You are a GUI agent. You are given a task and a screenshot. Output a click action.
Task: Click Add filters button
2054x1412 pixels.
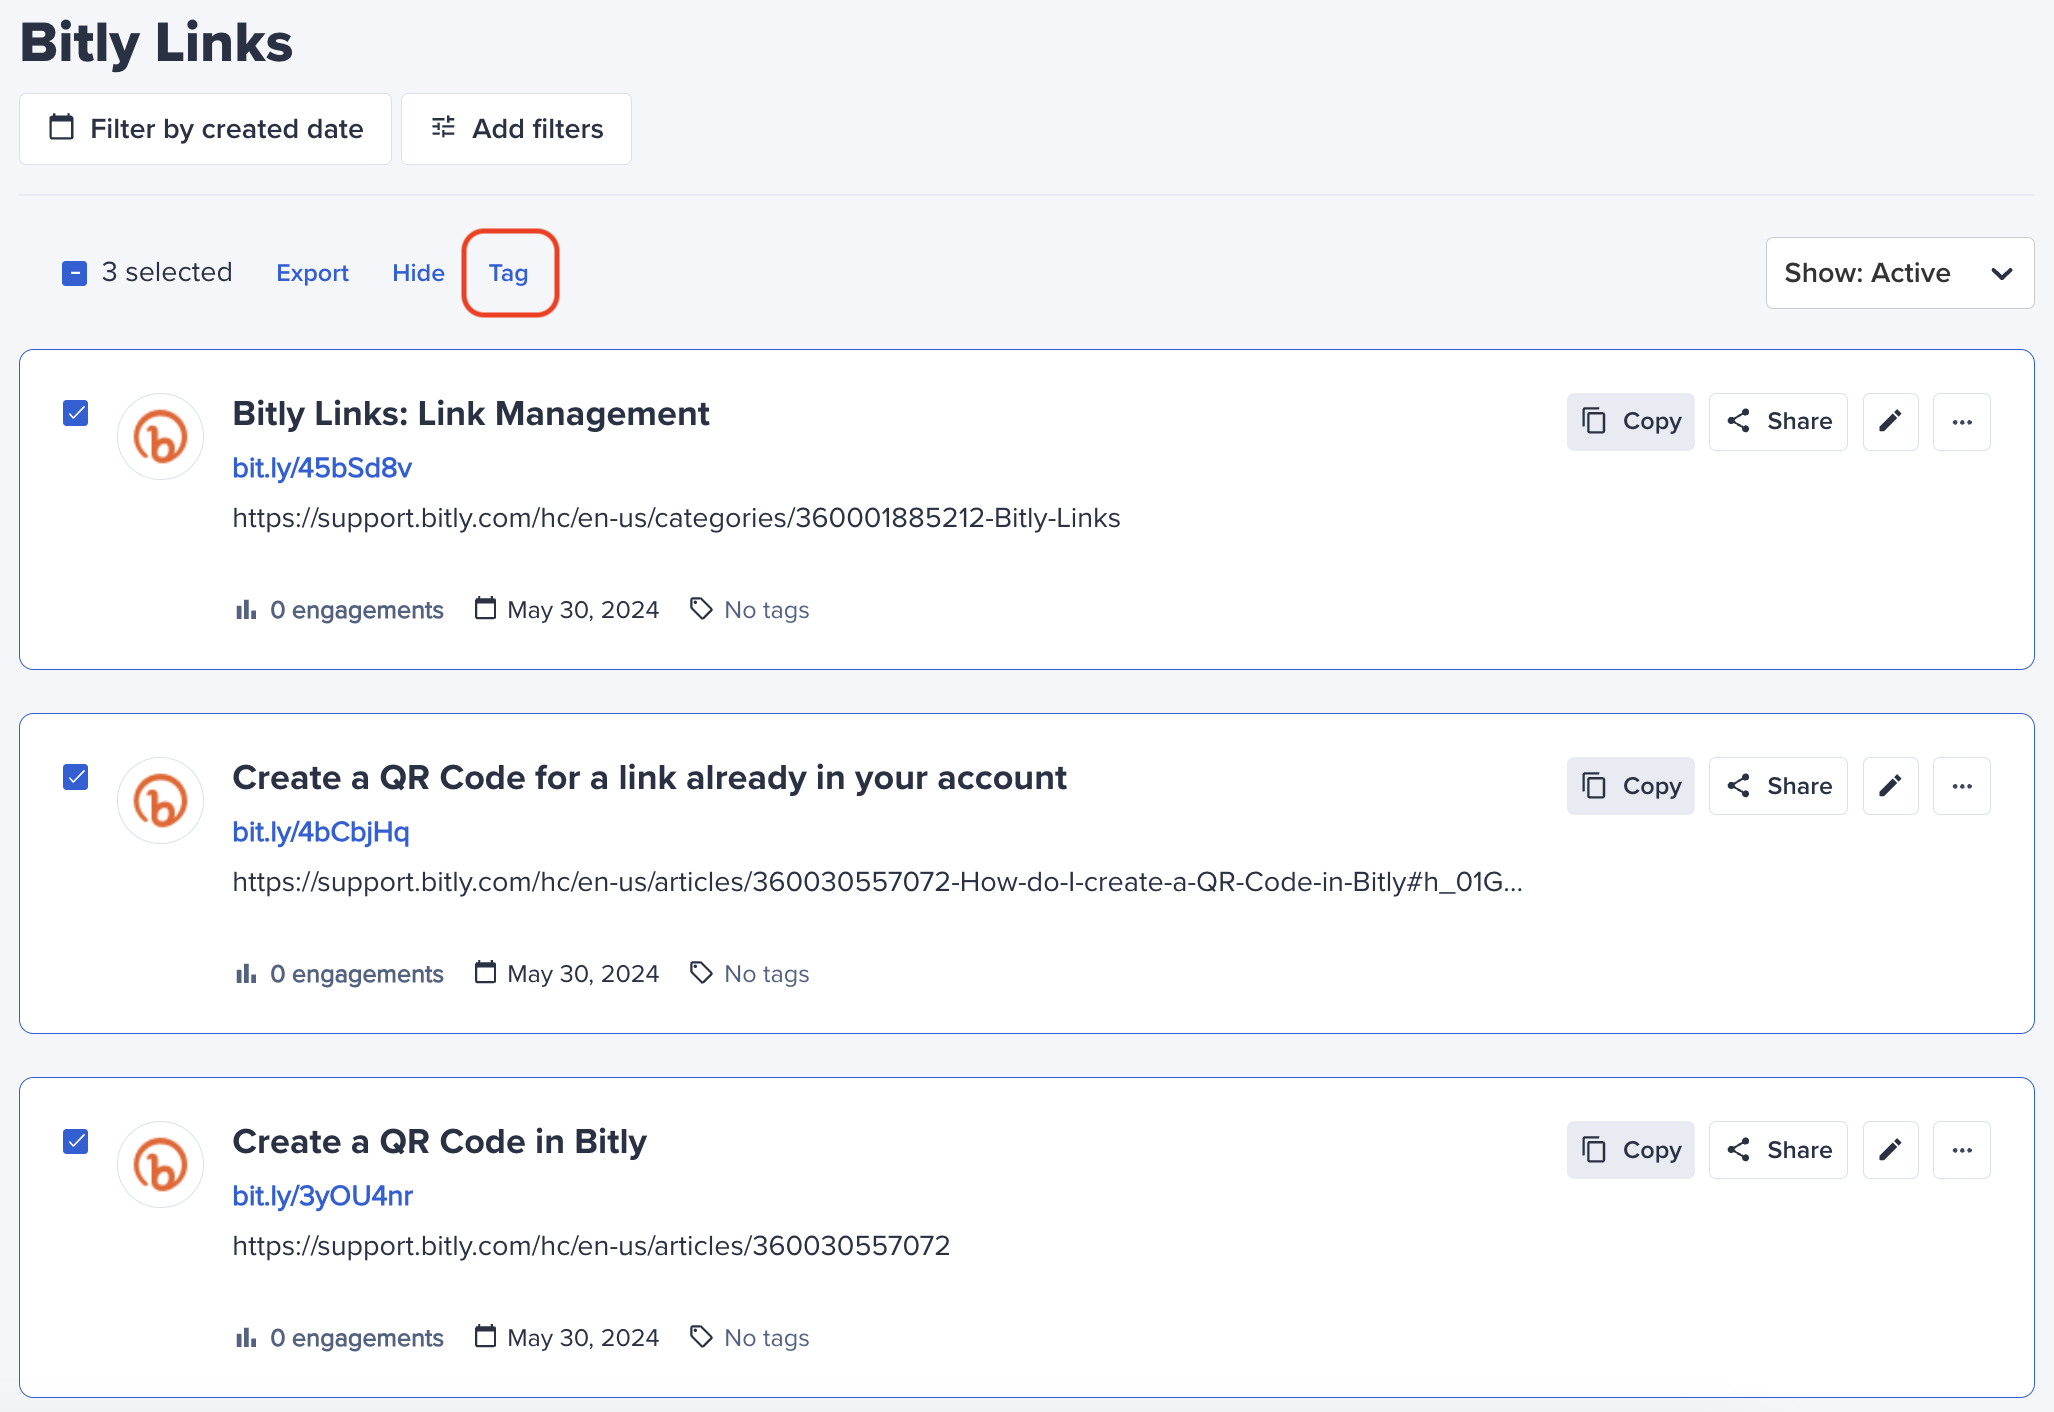point(516,129)
